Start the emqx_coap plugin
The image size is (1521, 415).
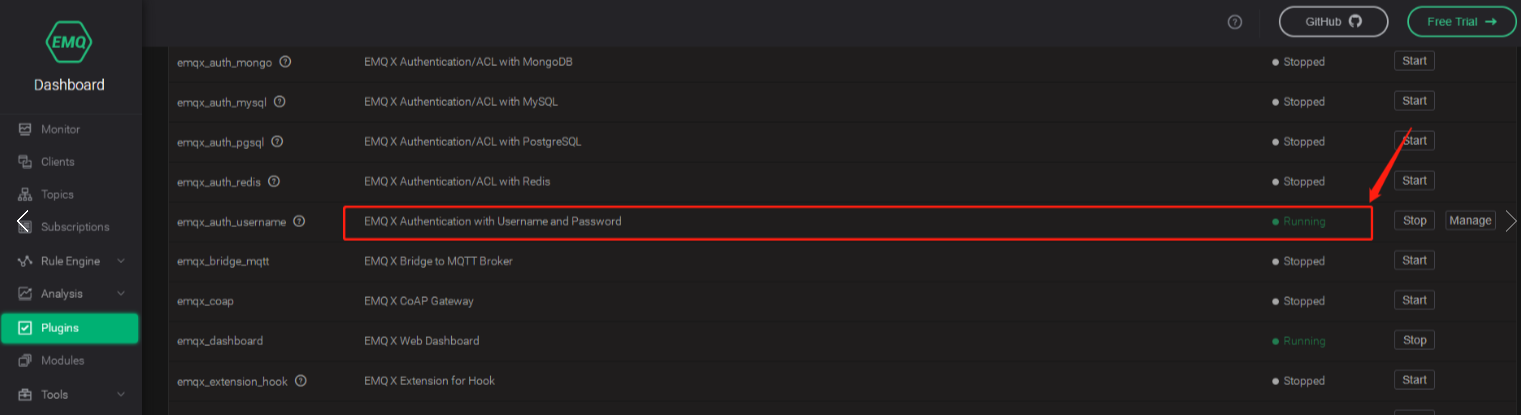point(1414,301)
